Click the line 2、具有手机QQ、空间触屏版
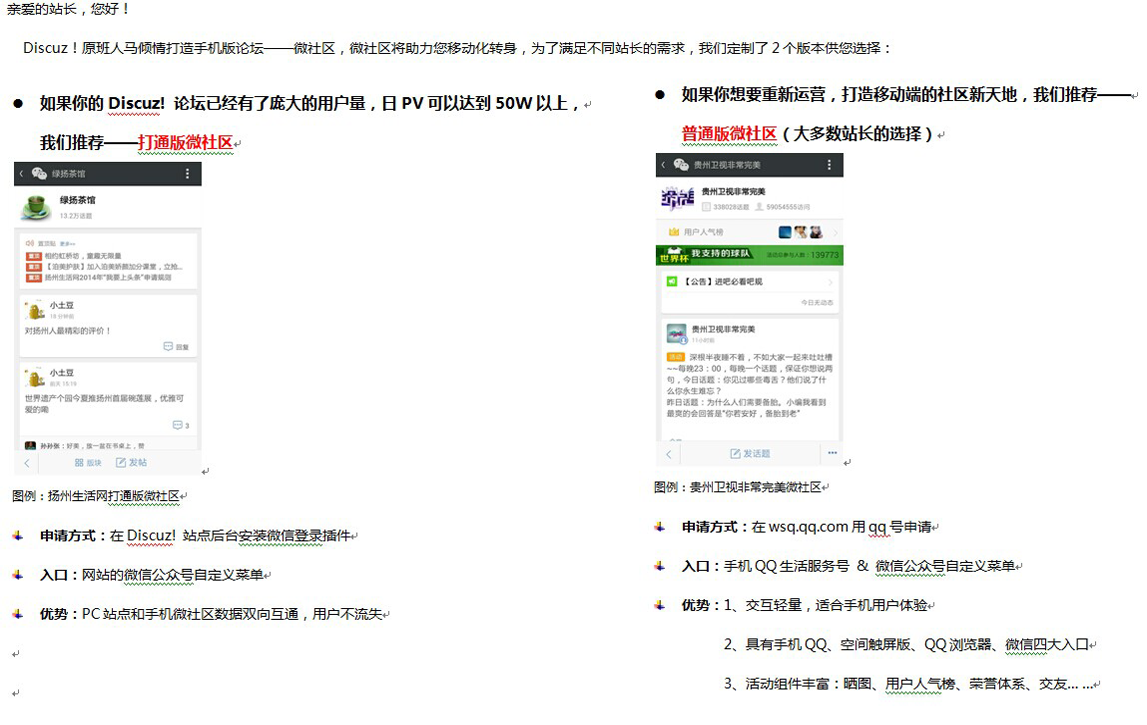The height and width of the screenshot is (725, 1147). 906,645
